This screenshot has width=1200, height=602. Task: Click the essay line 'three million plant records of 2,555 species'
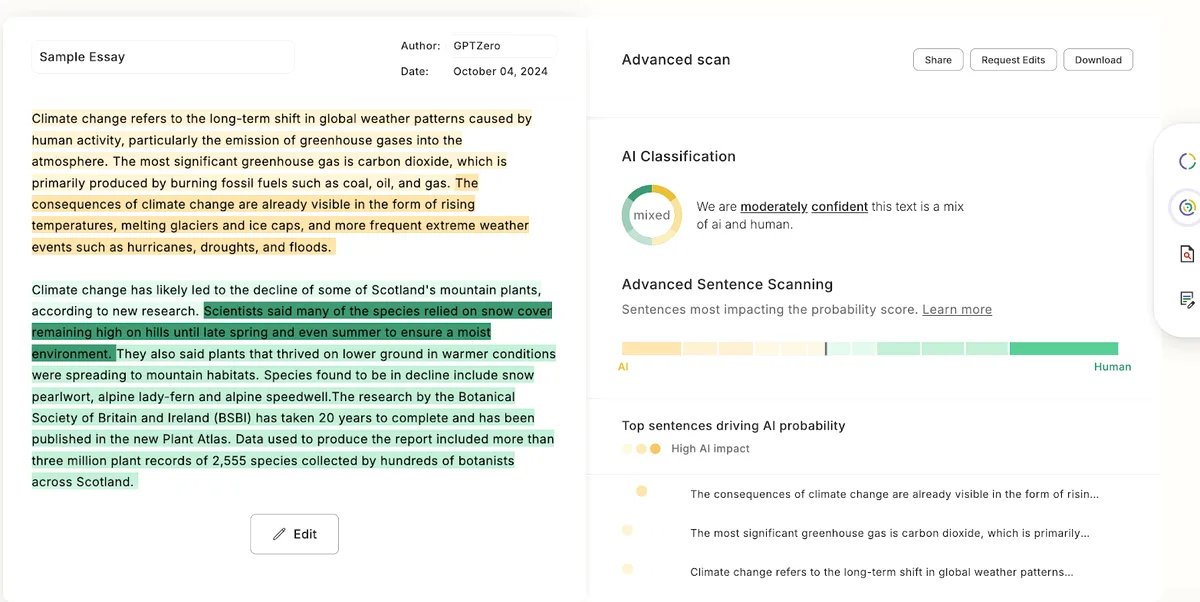pos(273,461)
